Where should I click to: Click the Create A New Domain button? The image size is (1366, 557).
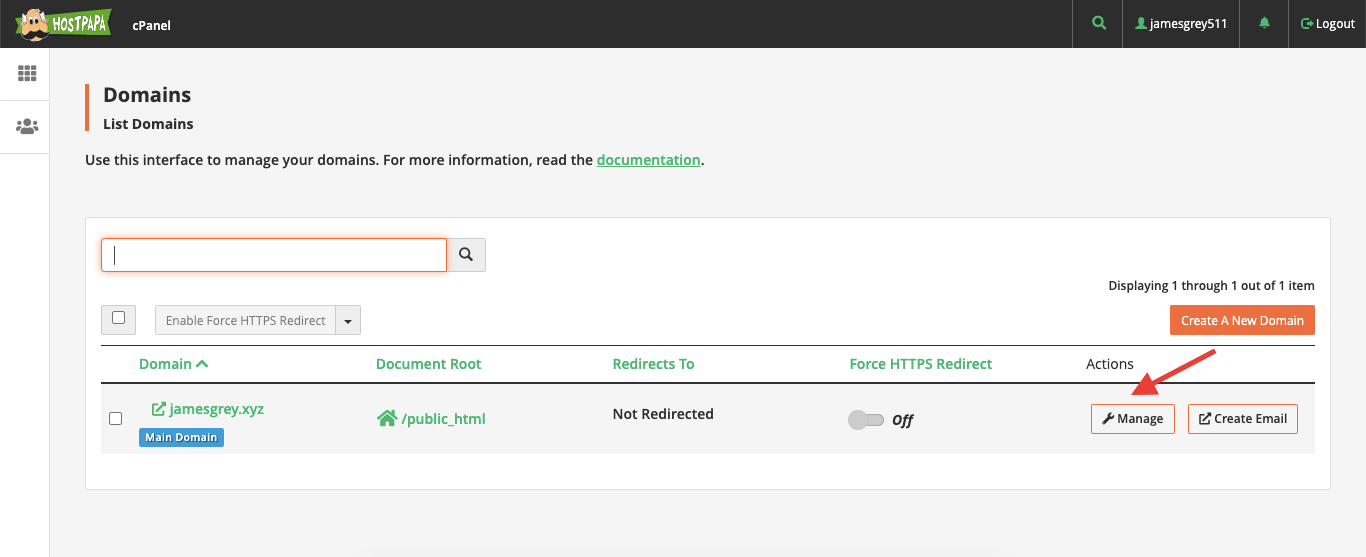1242,320
